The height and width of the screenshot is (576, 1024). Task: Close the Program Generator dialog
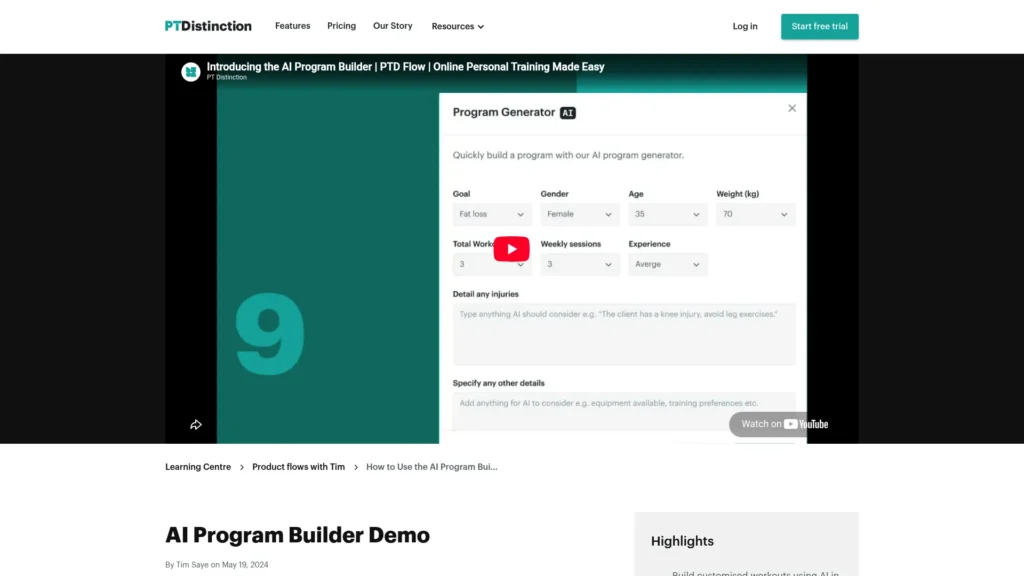792,108
